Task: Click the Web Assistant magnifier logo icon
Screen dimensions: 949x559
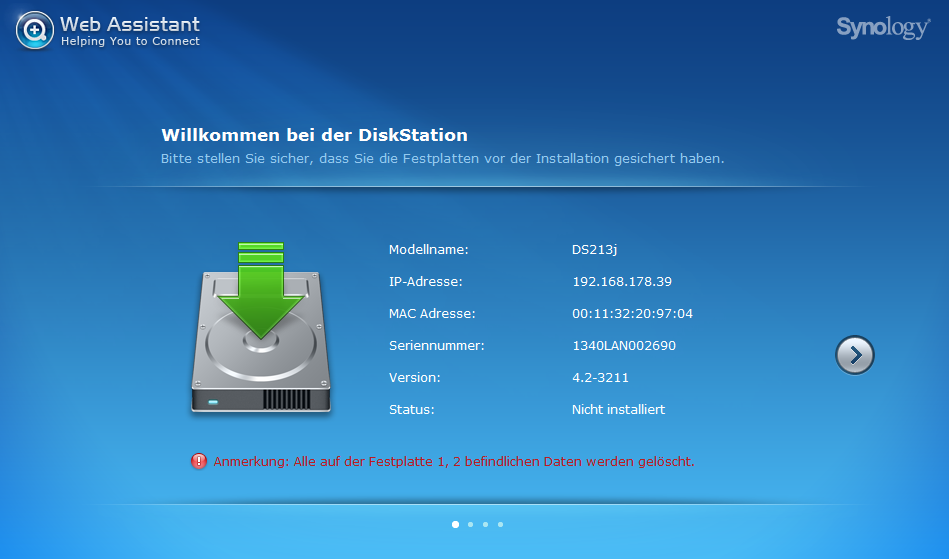Action: (34, 30)
